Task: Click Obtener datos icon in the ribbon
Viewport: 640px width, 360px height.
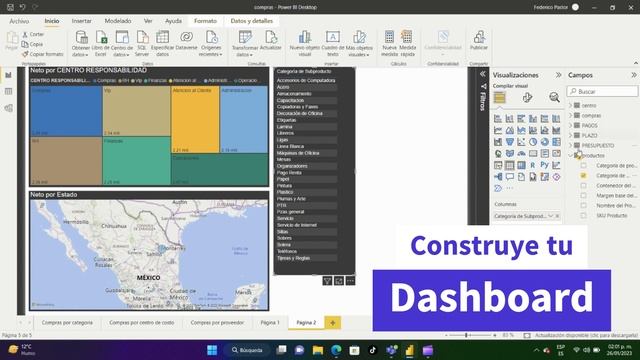Action: coord(81,38)
